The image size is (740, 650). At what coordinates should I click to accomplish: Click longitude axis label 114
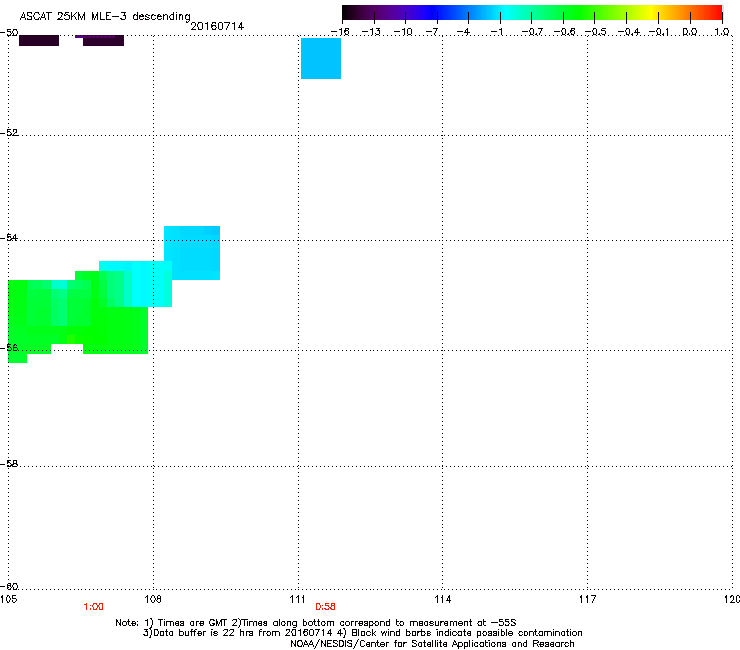[x=442, y=599]
